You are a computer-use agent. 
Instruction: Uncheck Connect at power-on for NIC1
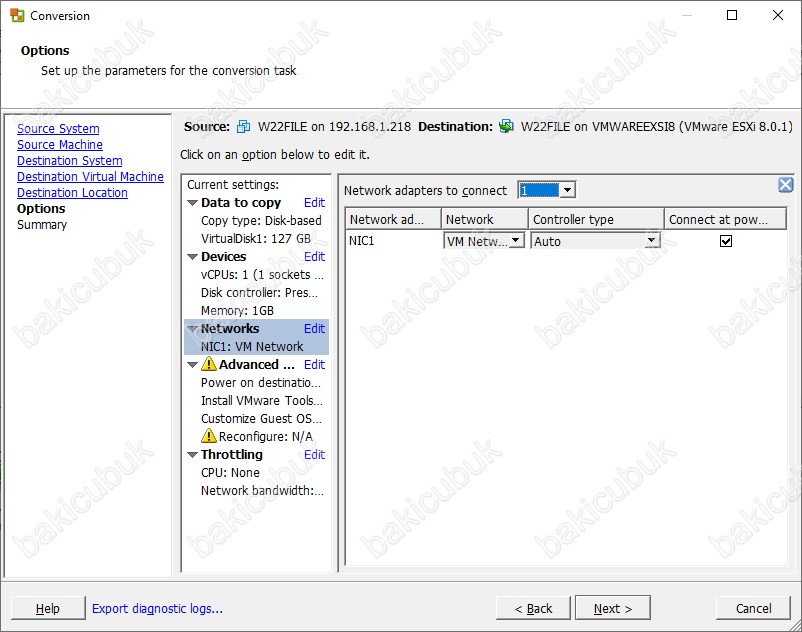coord(725,241)
